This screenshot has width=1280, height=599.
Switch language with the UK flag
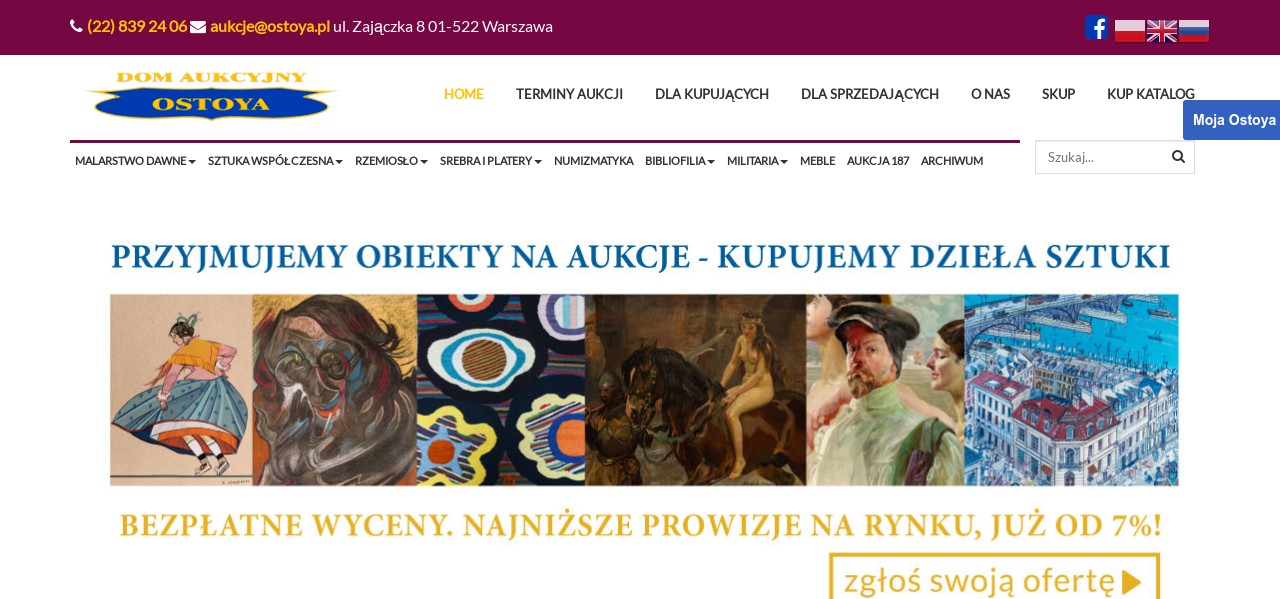coord(1161,31)
